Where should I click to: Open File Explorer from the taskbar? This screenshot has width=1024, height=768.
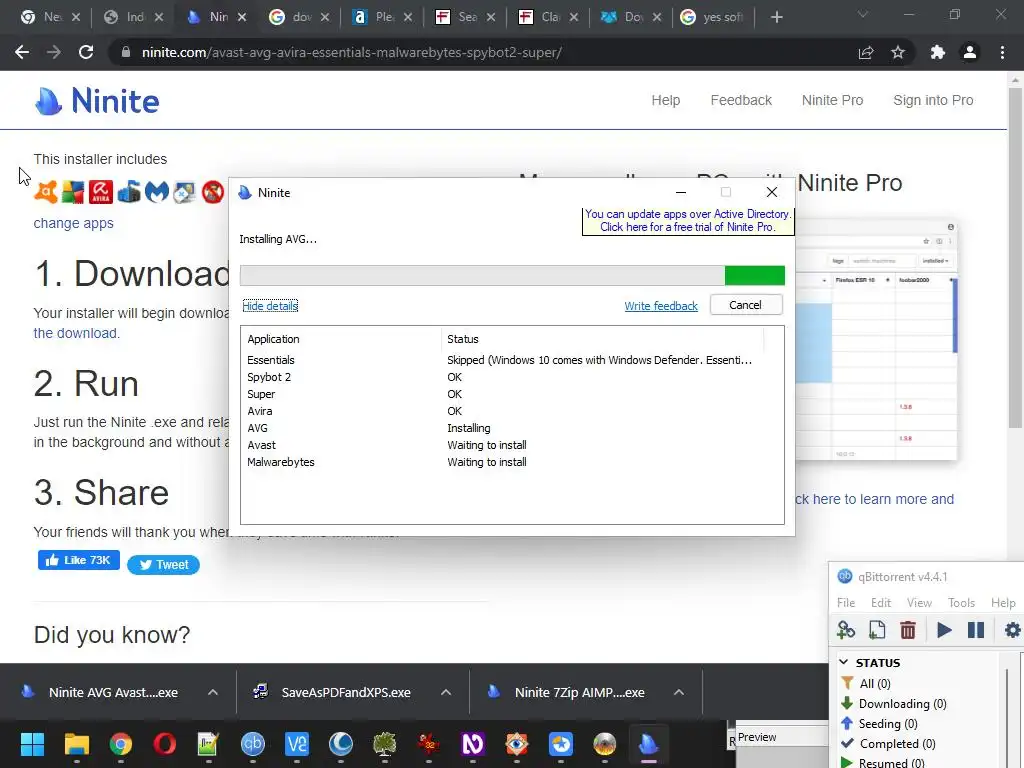76,744
